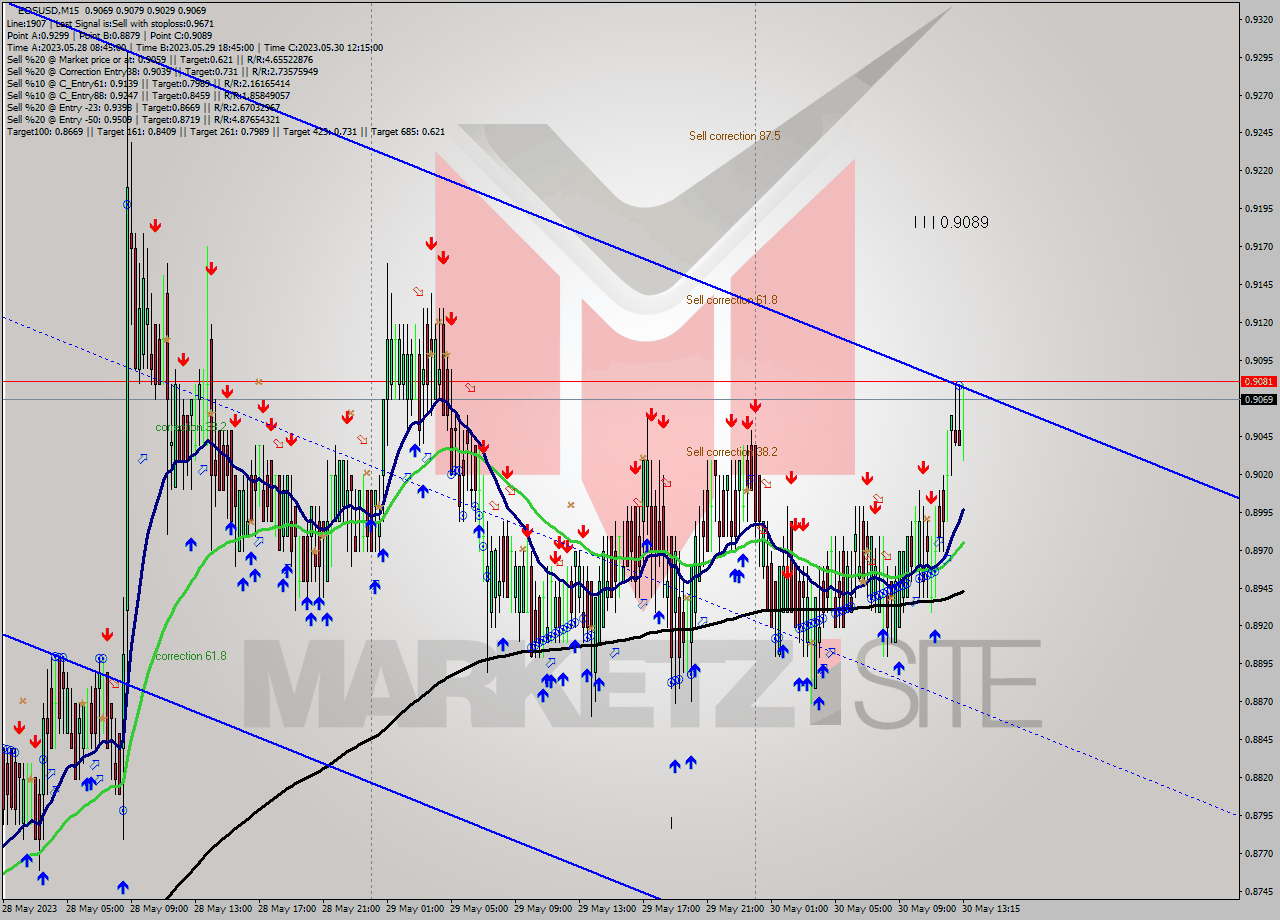This screenshot has width=1280, height=920.
Task: Click the 'Sell %20 @ Correction Entry38' line
Action: 162,71
